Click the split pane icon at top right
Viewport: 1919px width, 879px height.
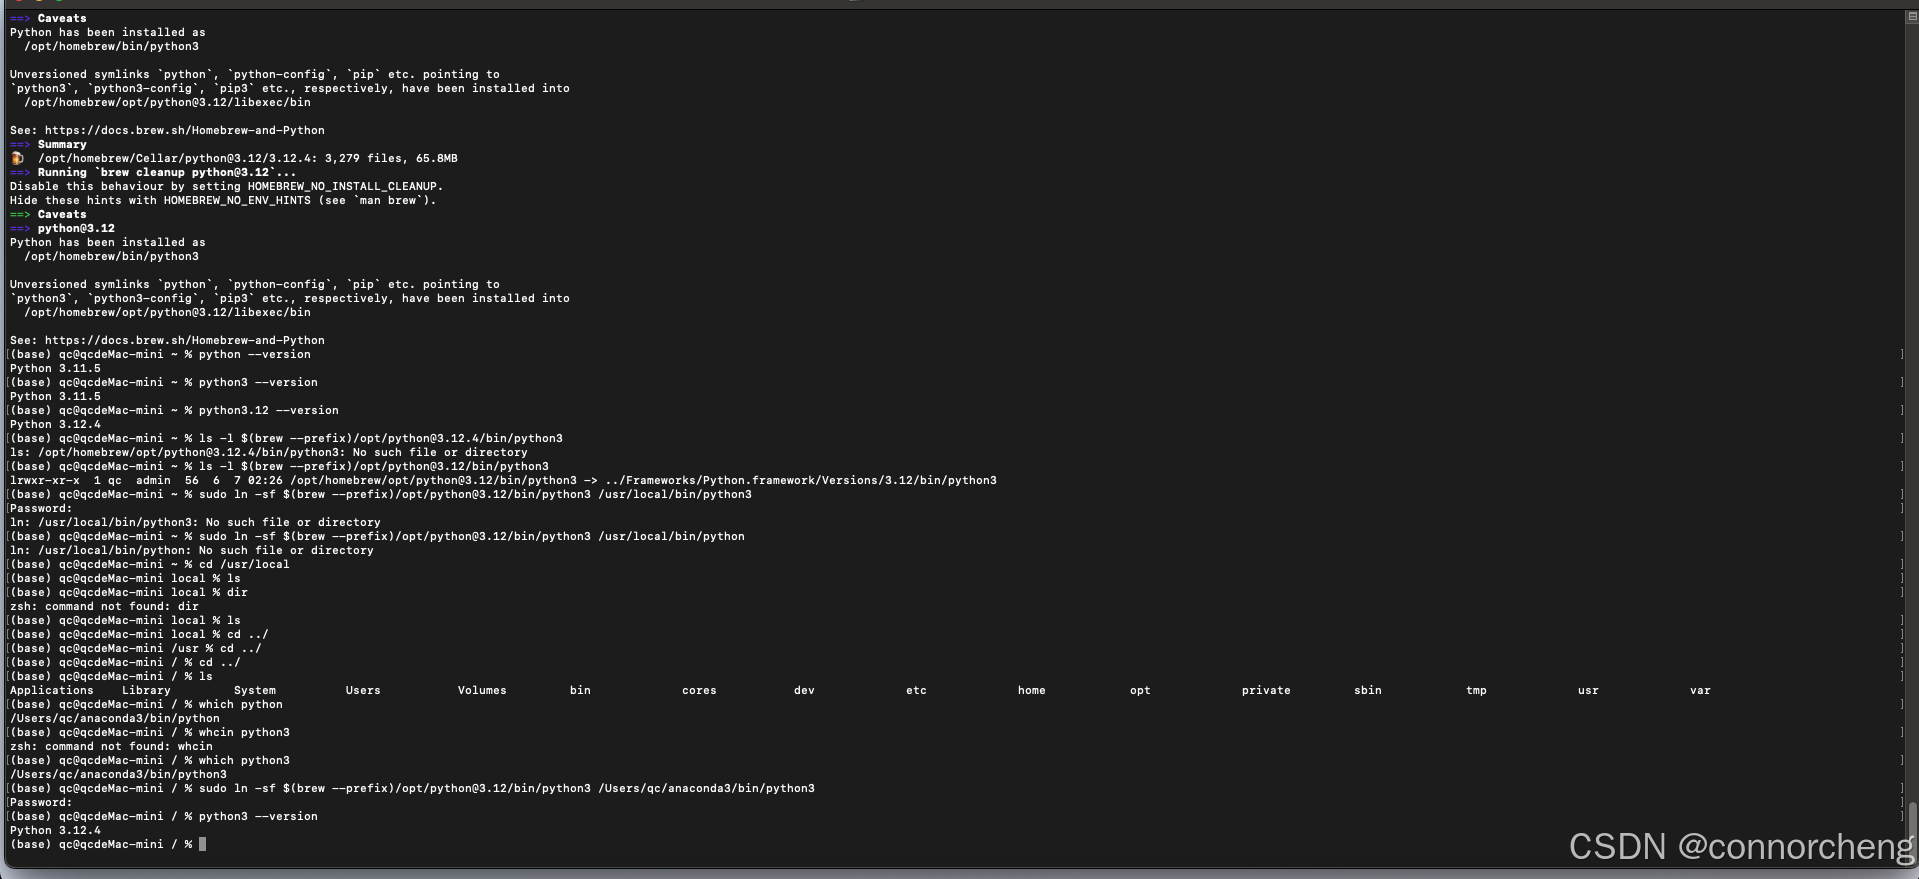tap(1912, 16)
